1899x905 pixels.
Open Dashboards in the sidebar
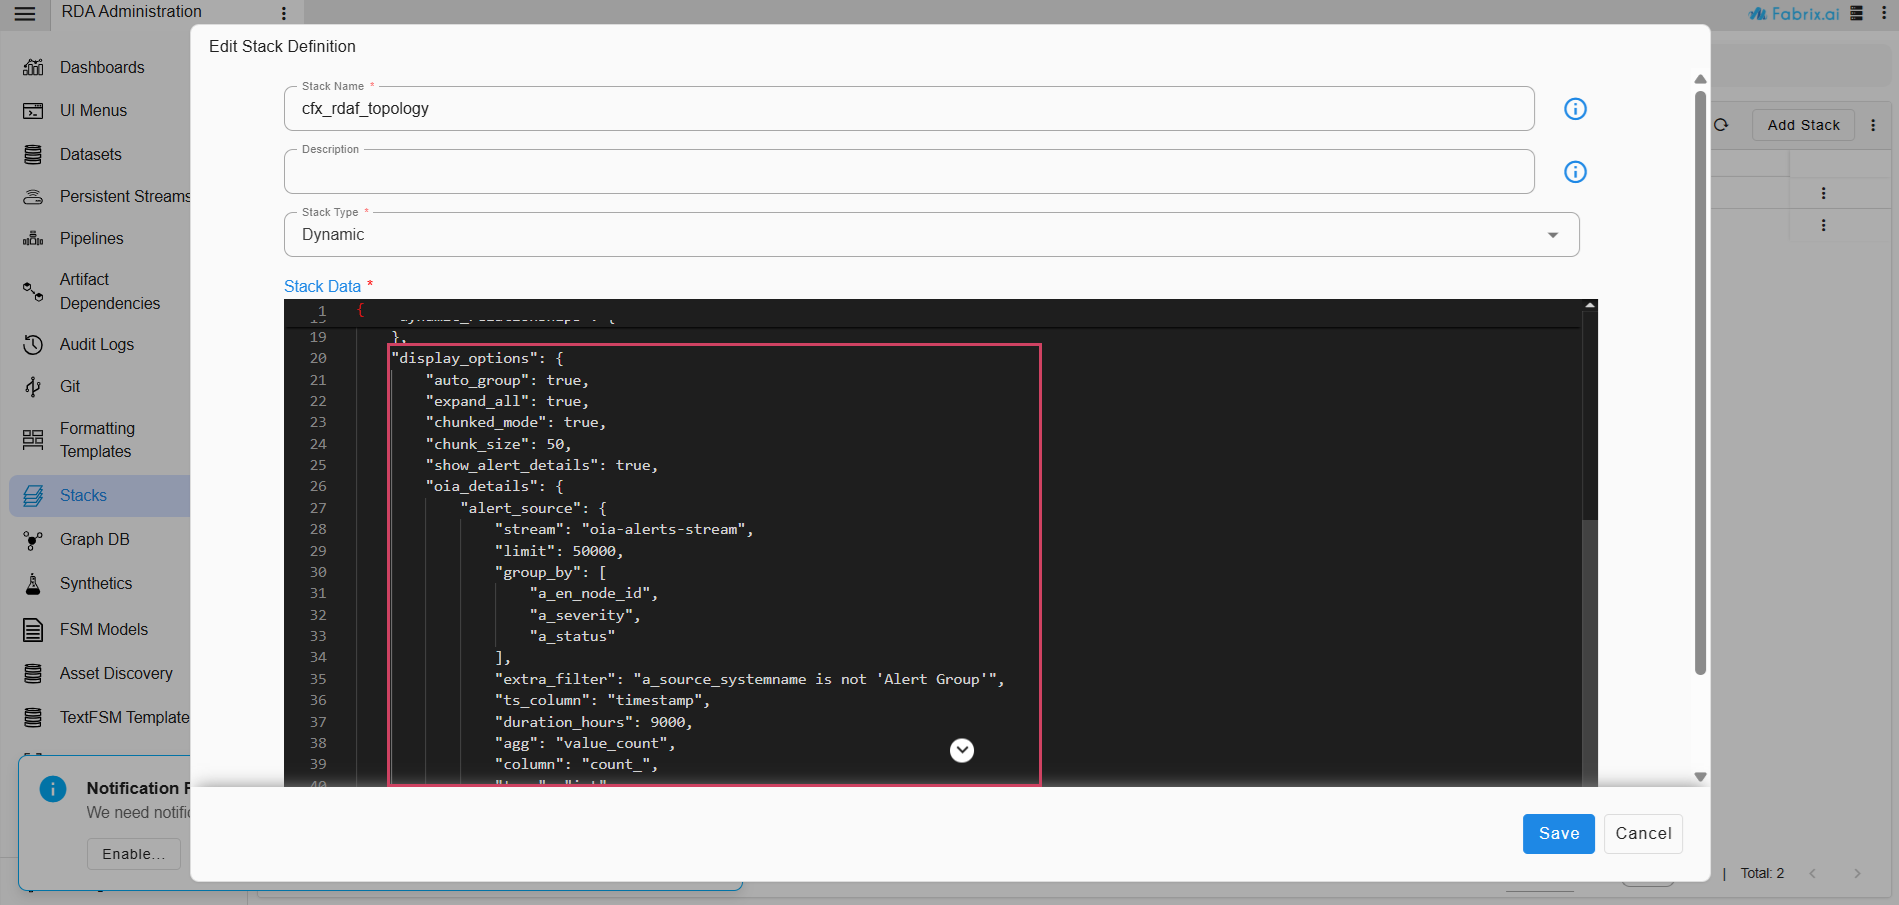[102, 67]
